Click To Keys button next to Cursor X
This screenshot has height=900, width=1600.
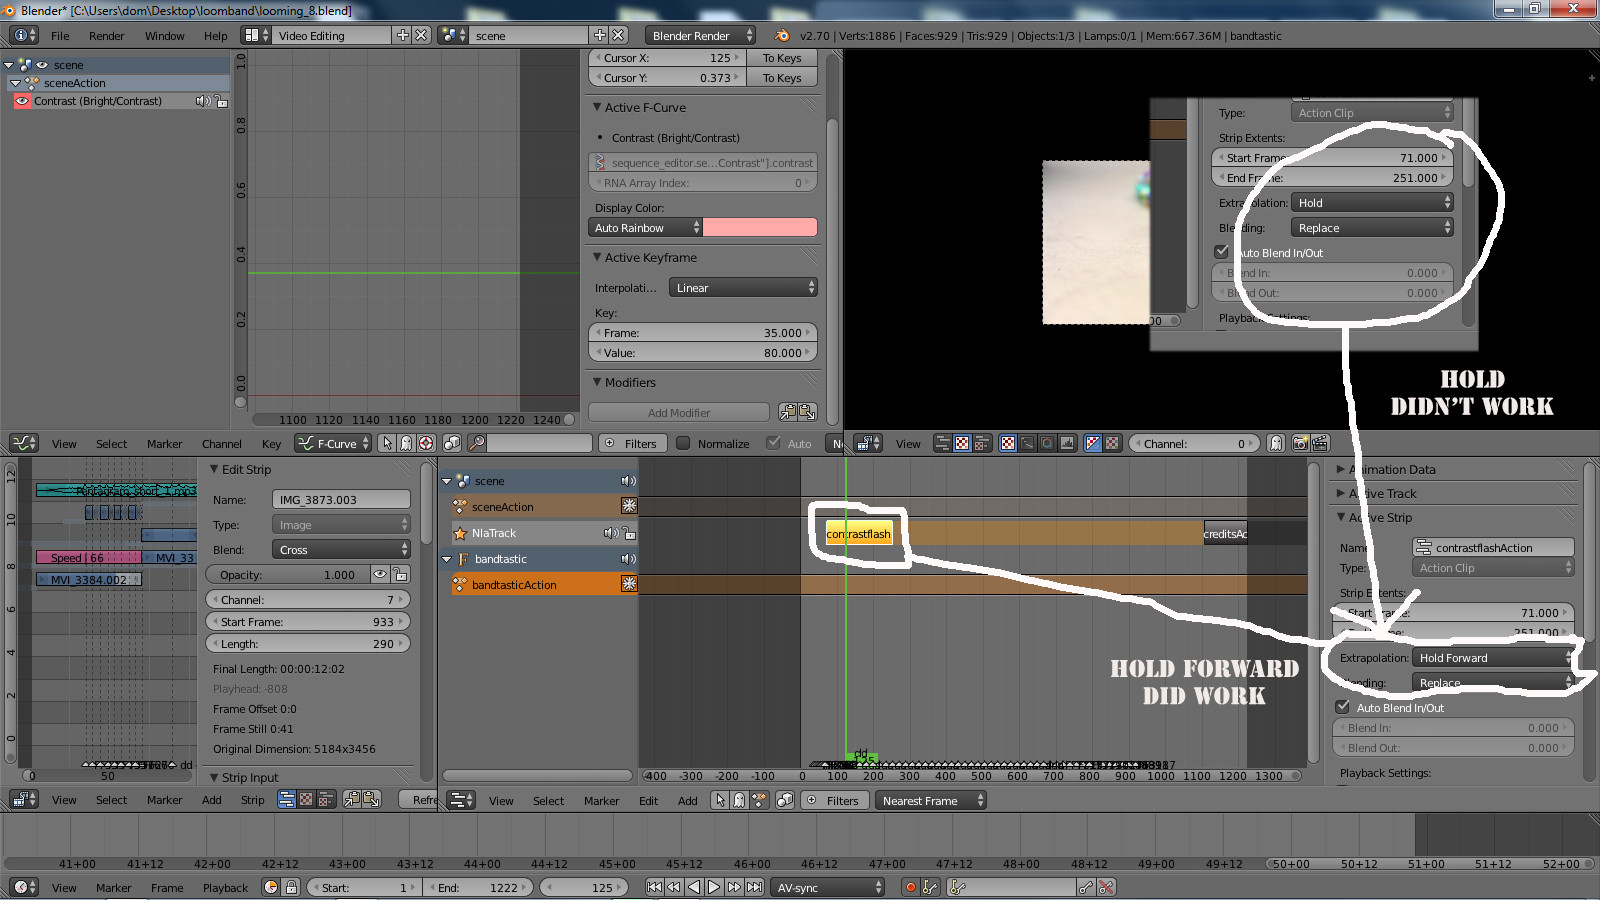[782, 58]
